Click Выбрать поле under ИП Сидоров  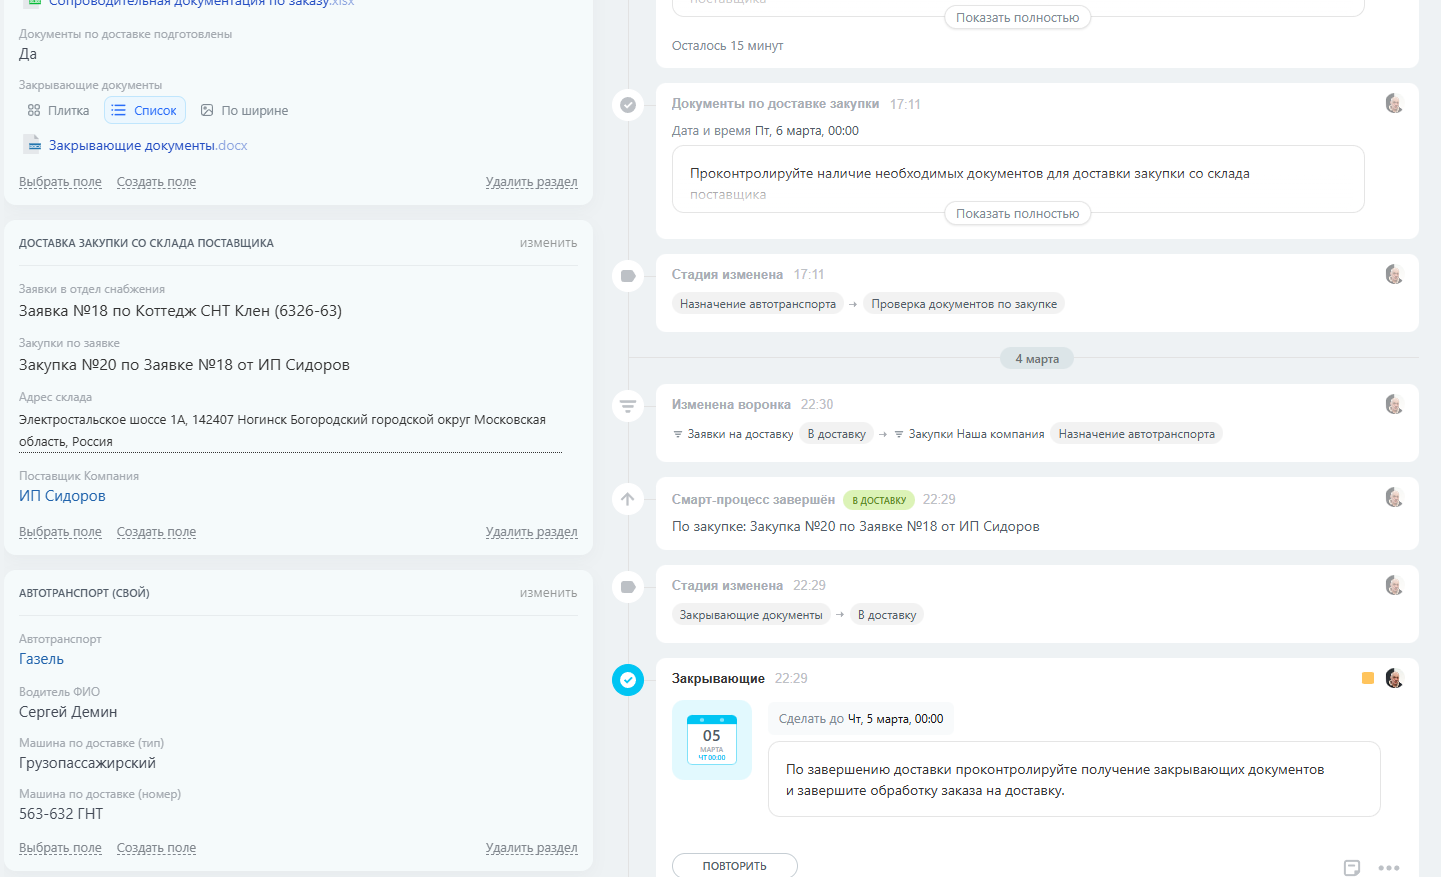[x=60, y=532]
